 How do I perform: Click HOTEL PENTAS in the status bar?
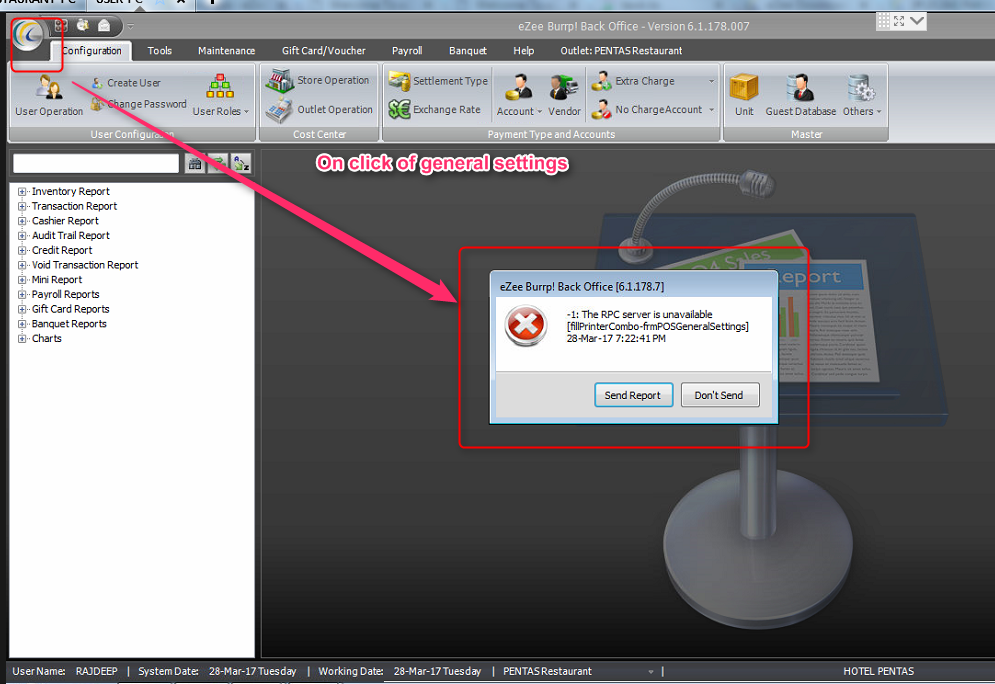pyautogui.click(x=878, y=671)
